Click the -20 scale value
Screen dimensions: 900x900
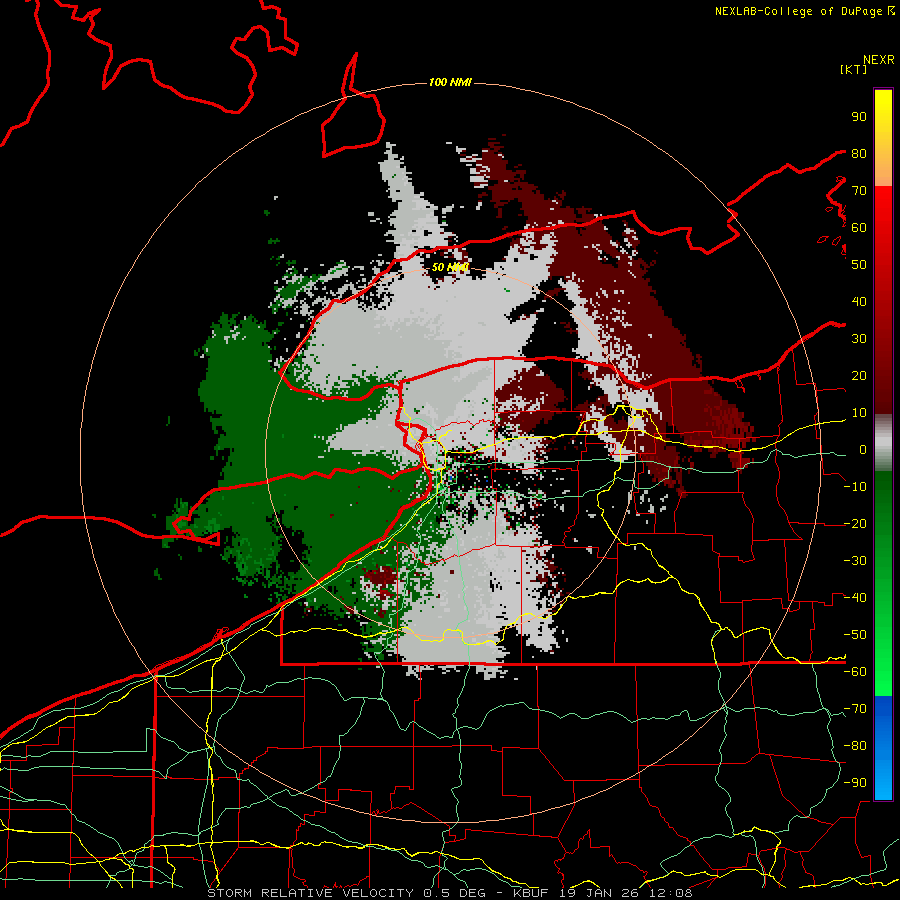pos(855,523)
